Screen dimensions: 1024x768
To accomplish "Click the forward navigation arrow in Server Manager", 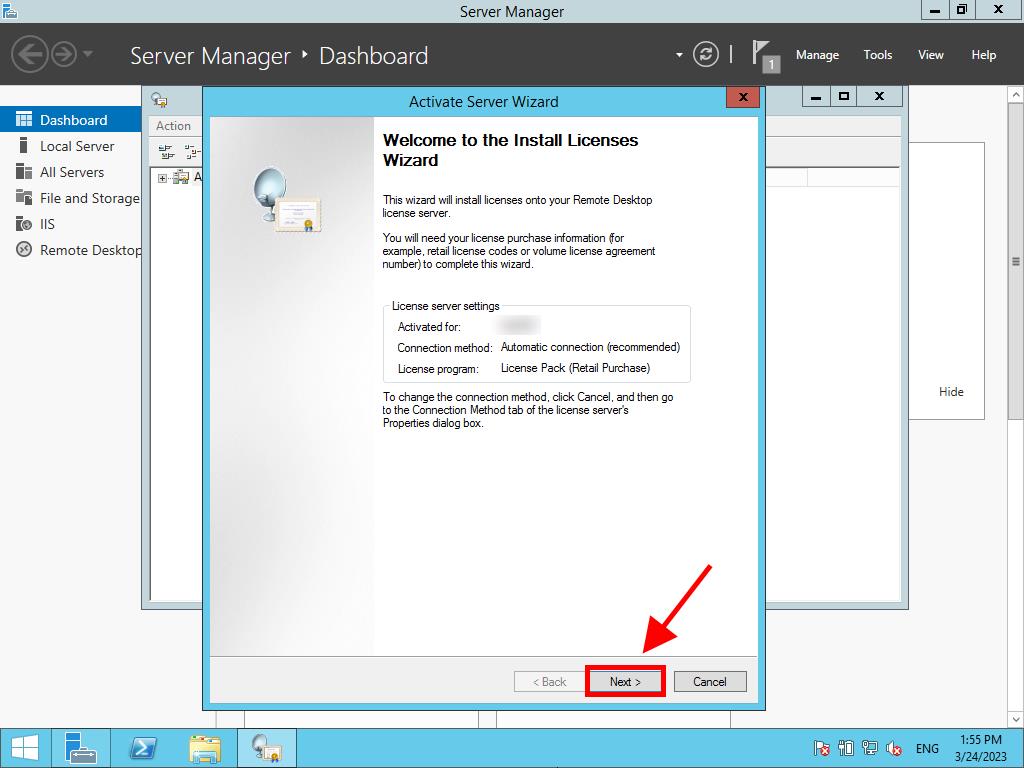I will click(x=64, y=54).
